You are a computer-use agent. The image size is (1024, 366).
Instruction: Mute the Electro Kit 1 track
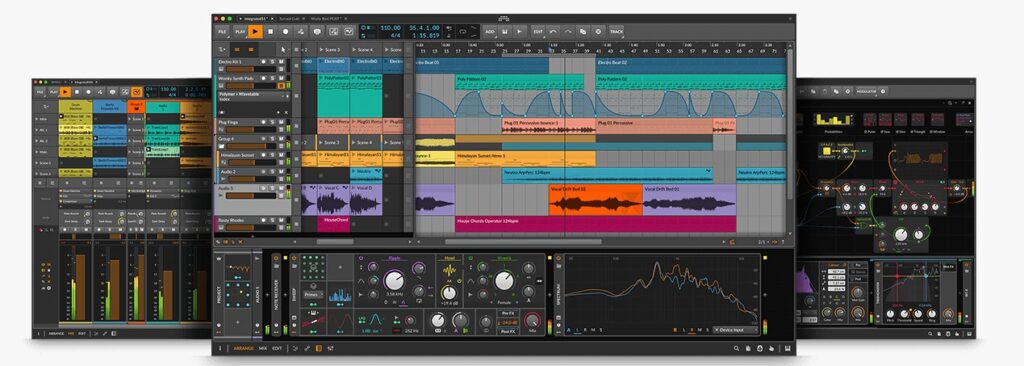click(281, 61)
